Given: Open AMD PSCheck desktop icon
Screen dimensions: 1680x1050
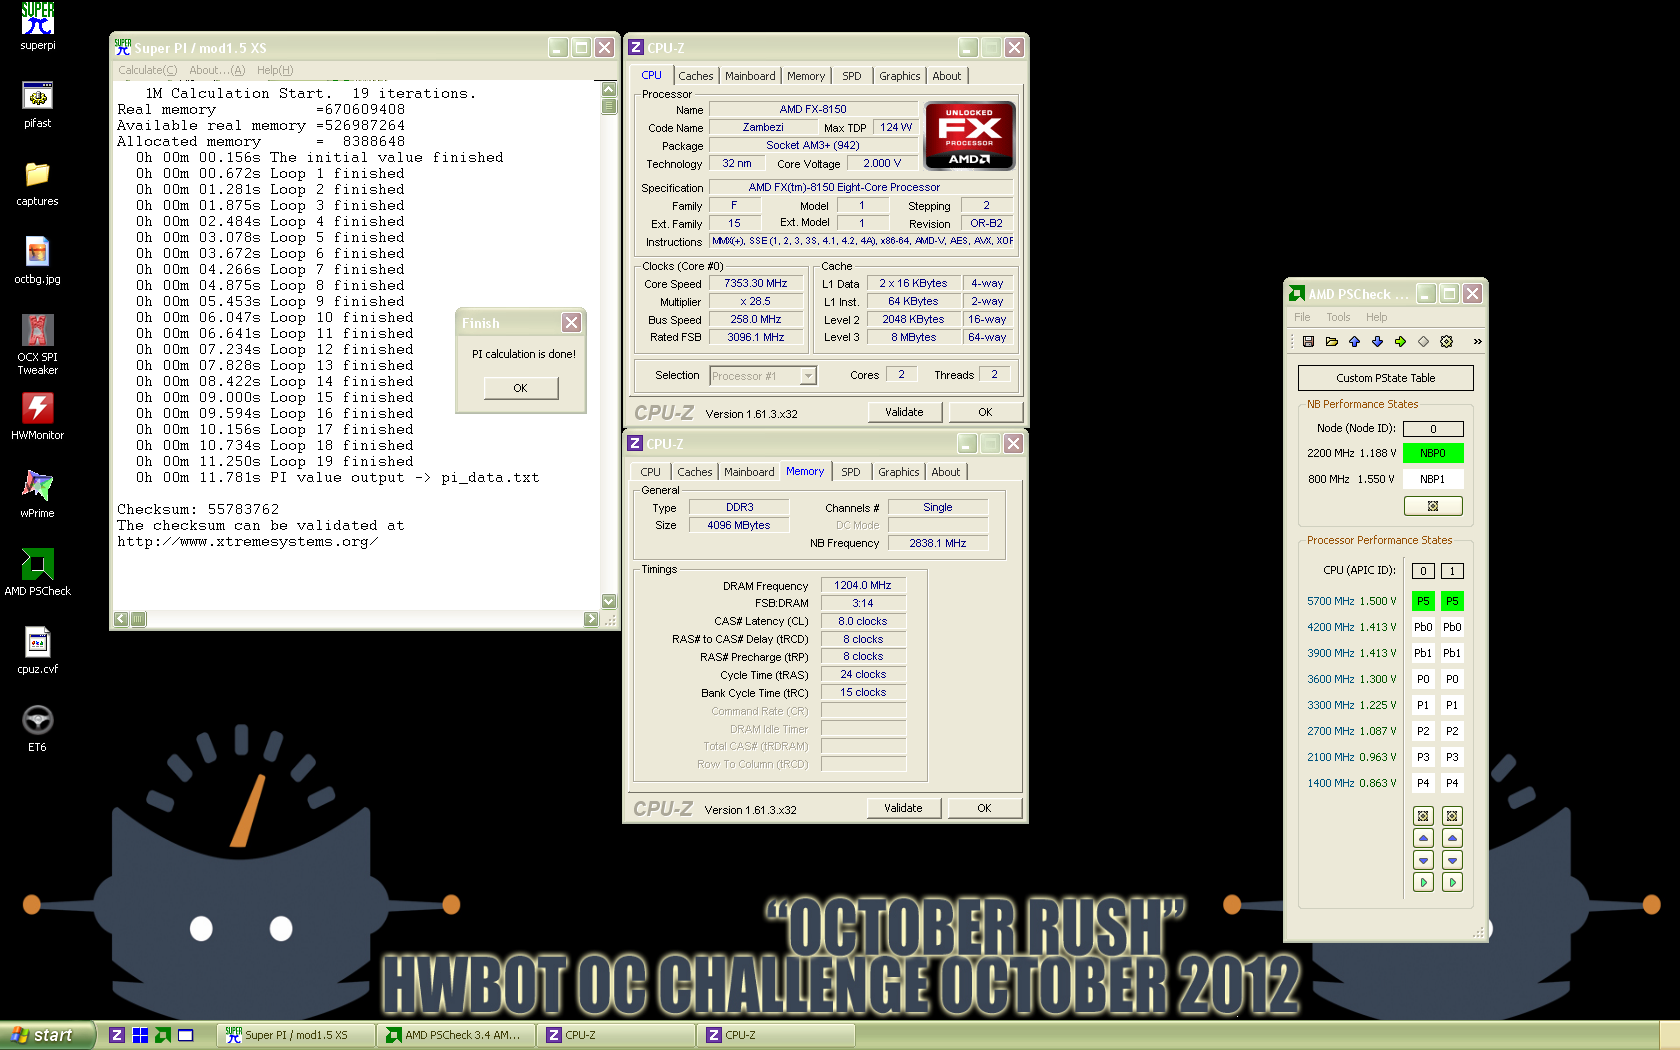Looking at the screenshot, I should (38, 573).
